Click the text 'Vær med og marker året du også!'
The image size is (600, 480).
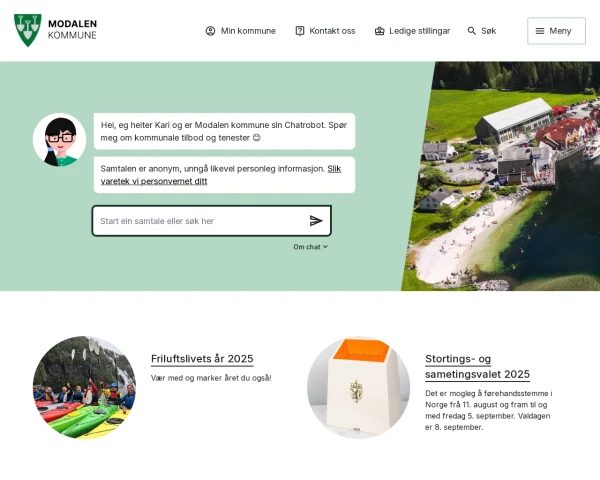coord(211,378)
